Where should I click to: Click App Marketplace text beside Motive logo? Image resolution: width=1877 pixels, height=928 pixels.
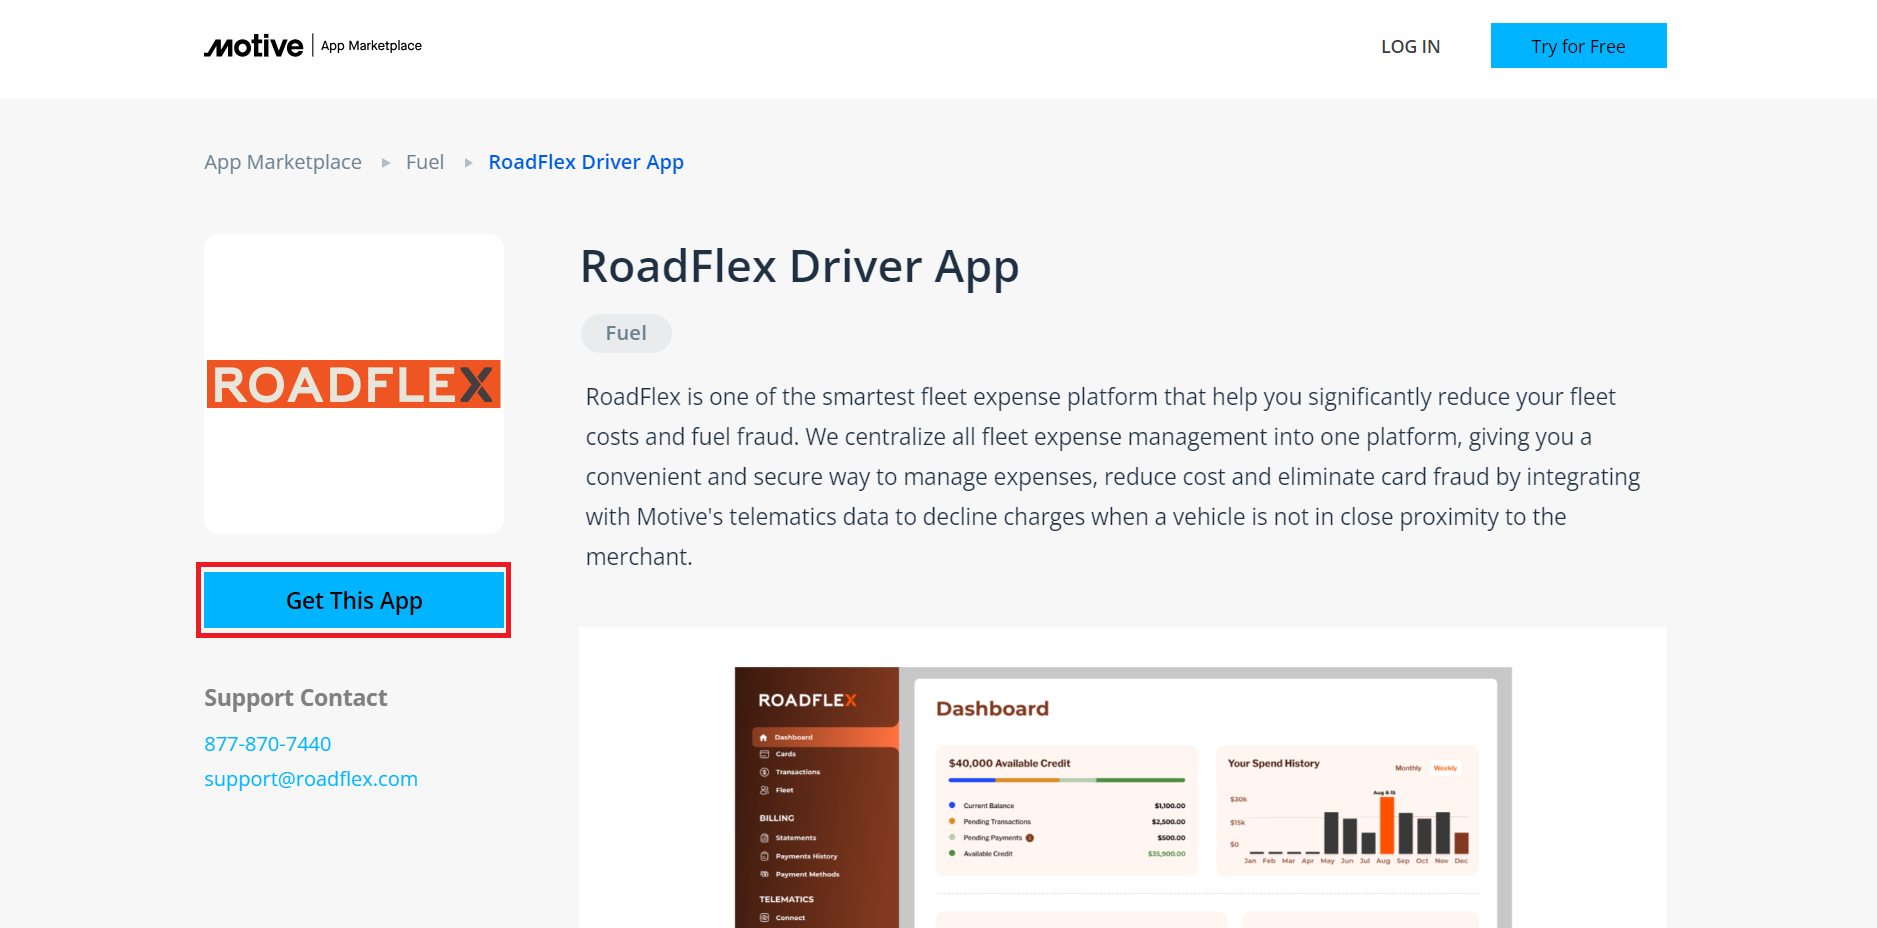tap(371, 46)
